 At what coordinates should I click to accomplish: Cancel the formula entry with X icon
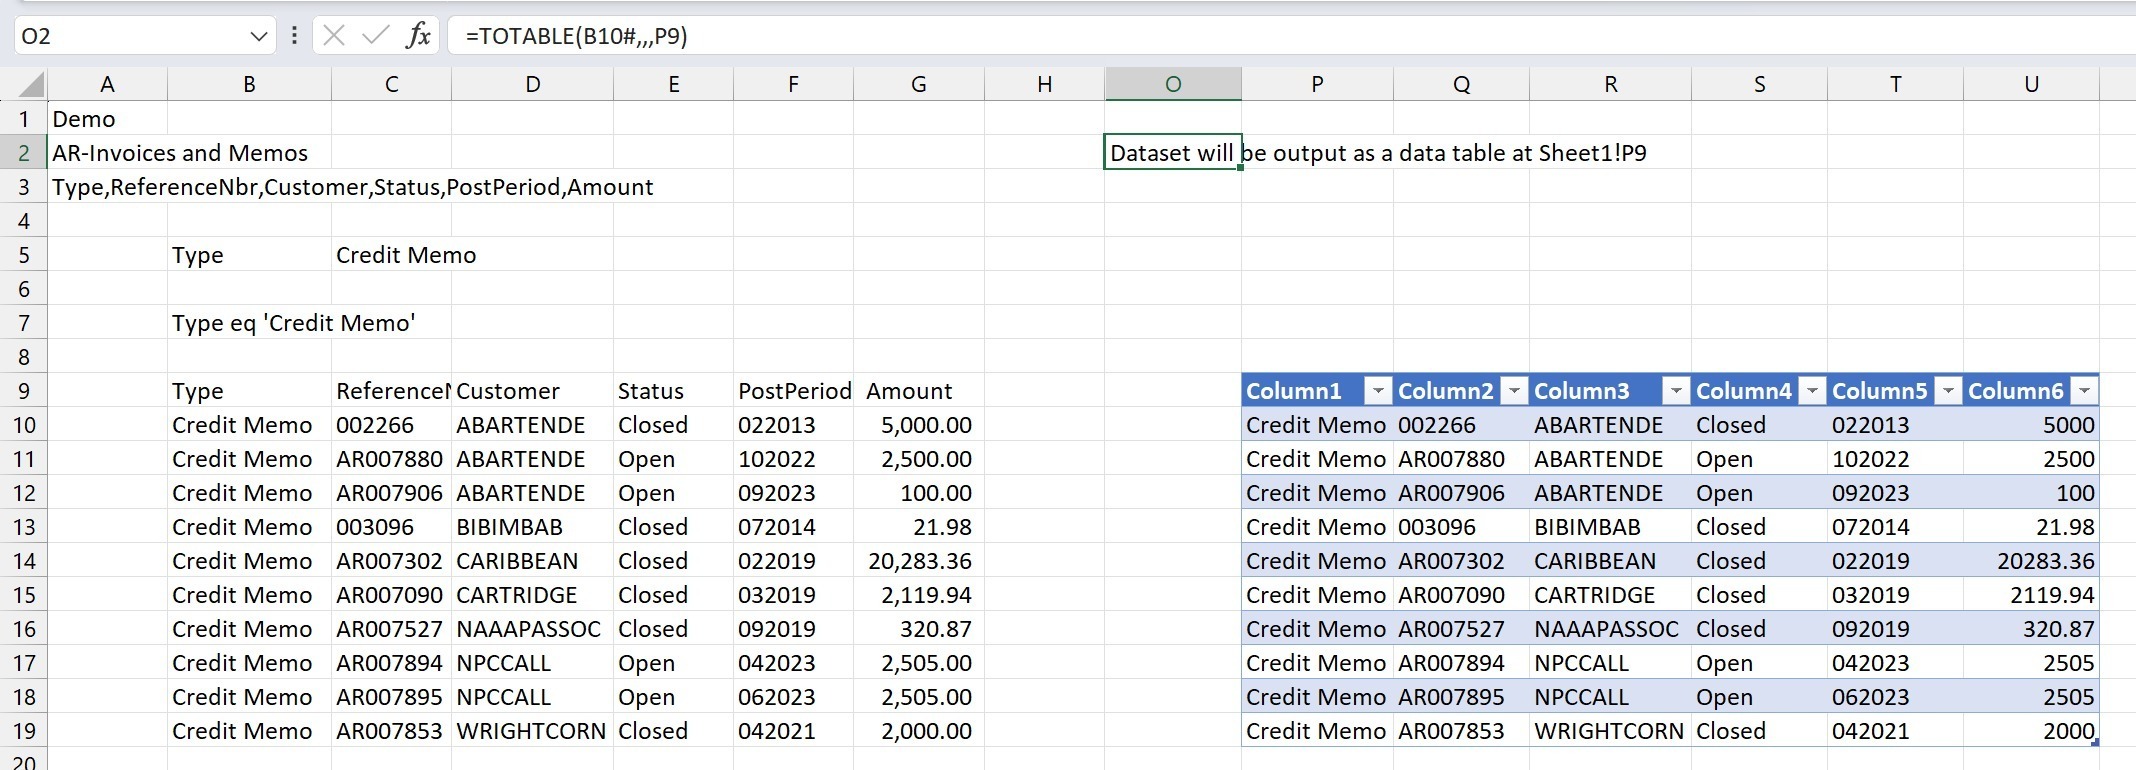pos(334,36)
